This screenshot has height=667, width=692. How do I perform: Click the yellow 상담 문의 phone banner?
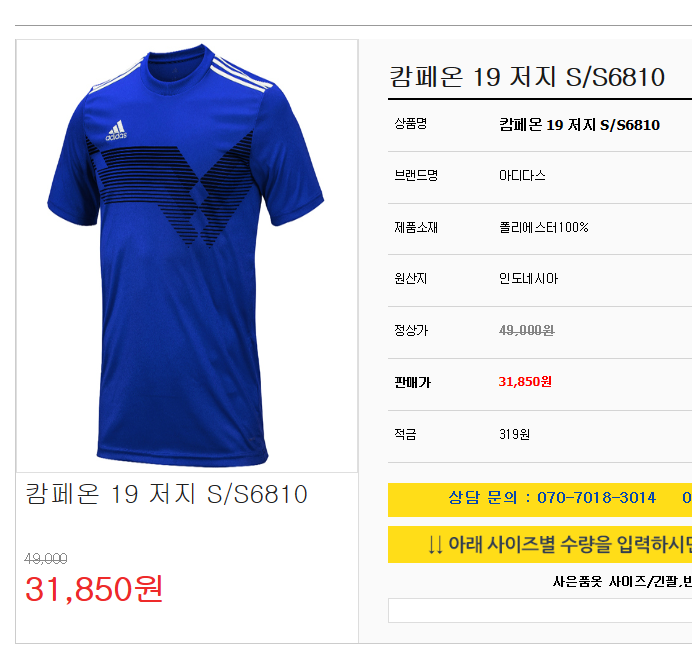point(540,500)
